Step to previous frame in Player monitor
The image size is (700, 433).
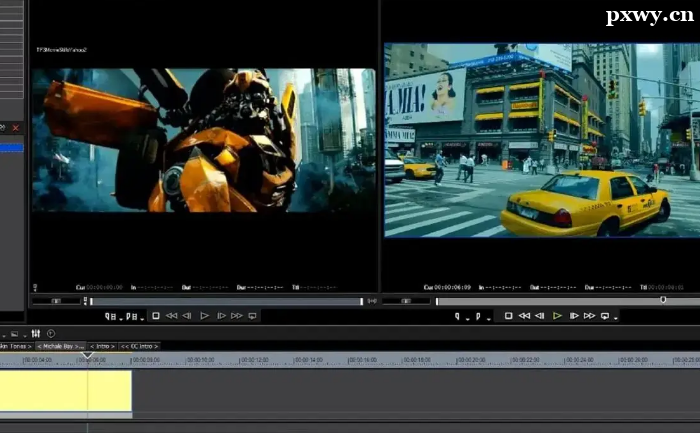(x=187, y=316)
